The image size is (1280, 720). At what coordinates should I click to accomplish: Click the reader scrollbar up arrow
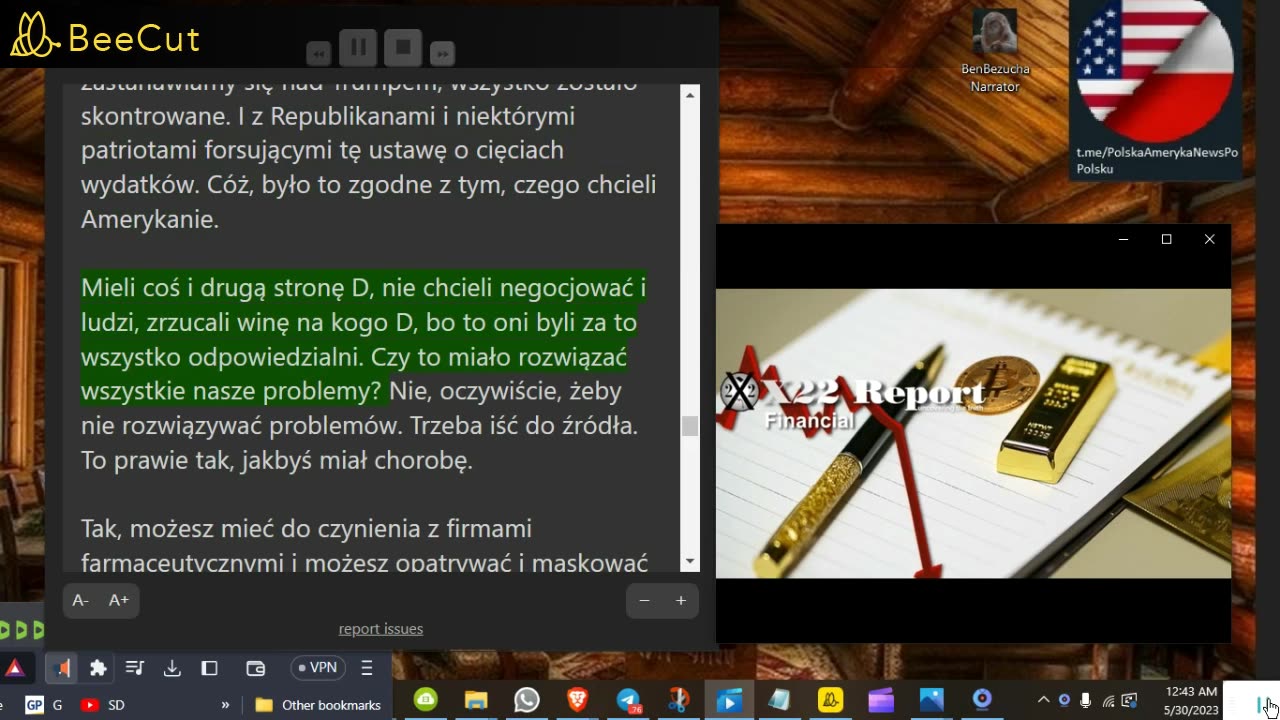tap(689, 94)
